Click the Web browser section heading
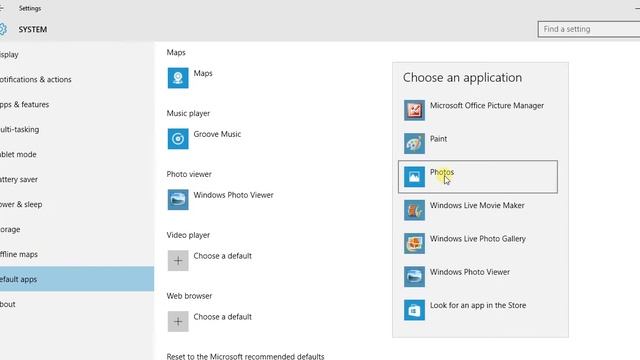640x360 pixels. [x=189, y=296]
